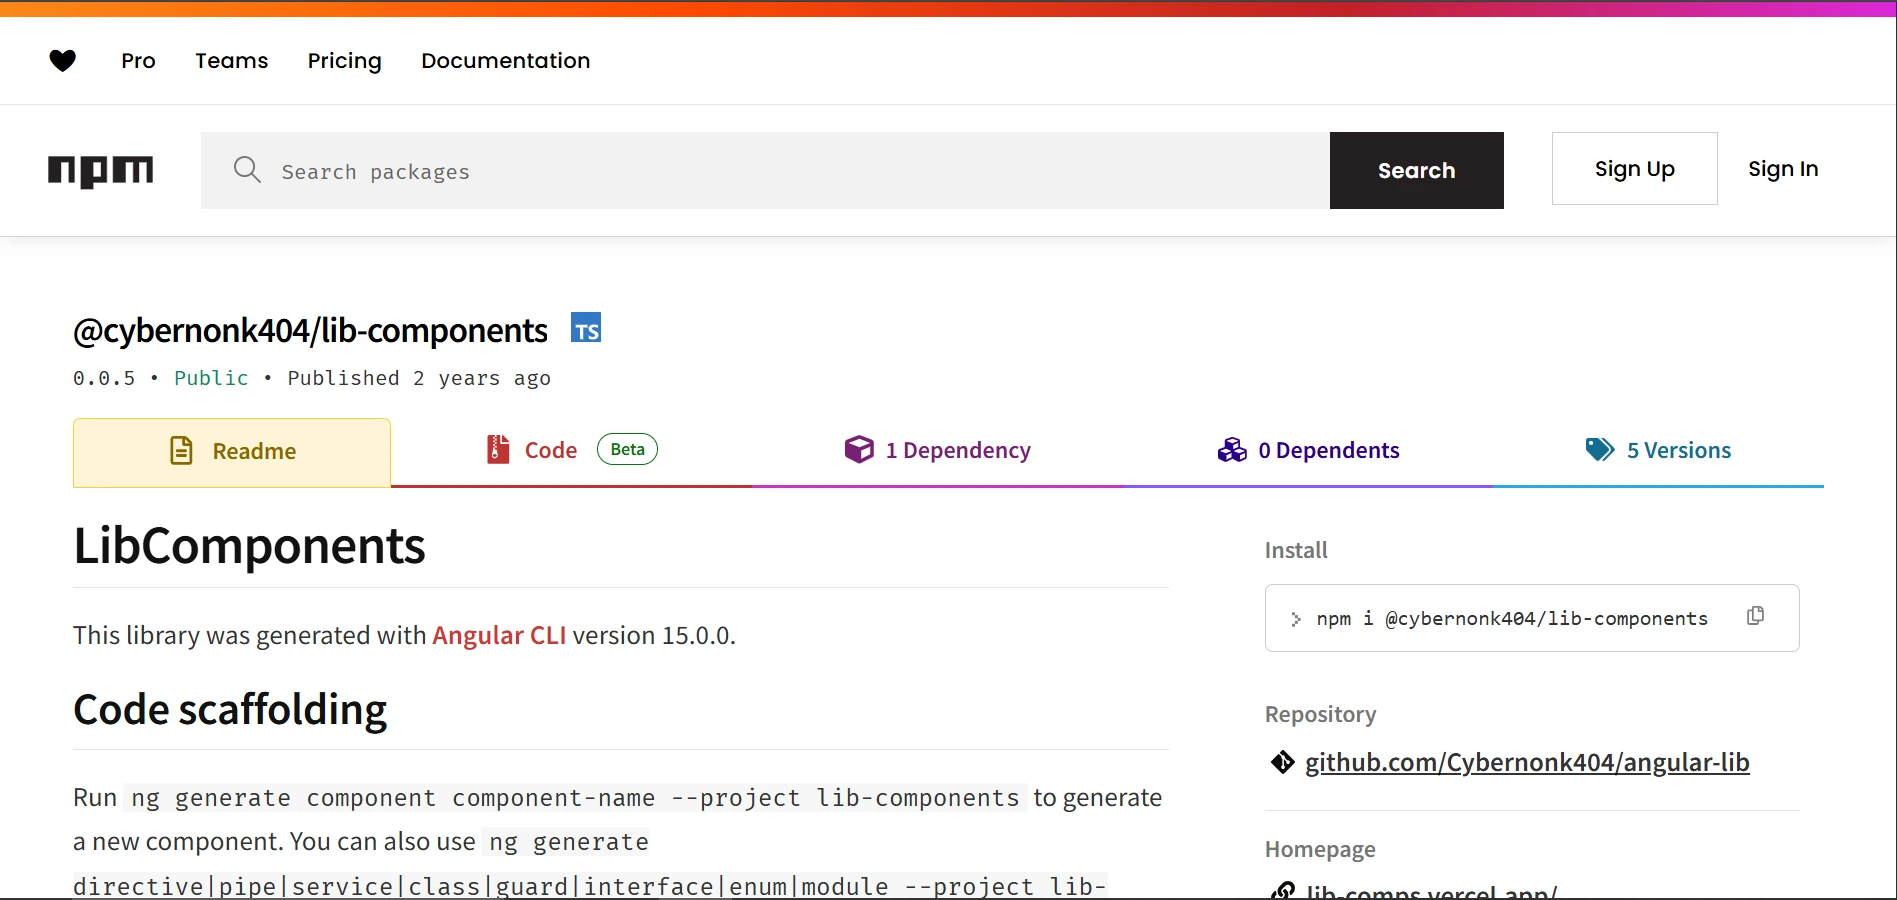Click the TypeScript TS badge icon
Screen dimensions: 1897x900
point(586,328)
